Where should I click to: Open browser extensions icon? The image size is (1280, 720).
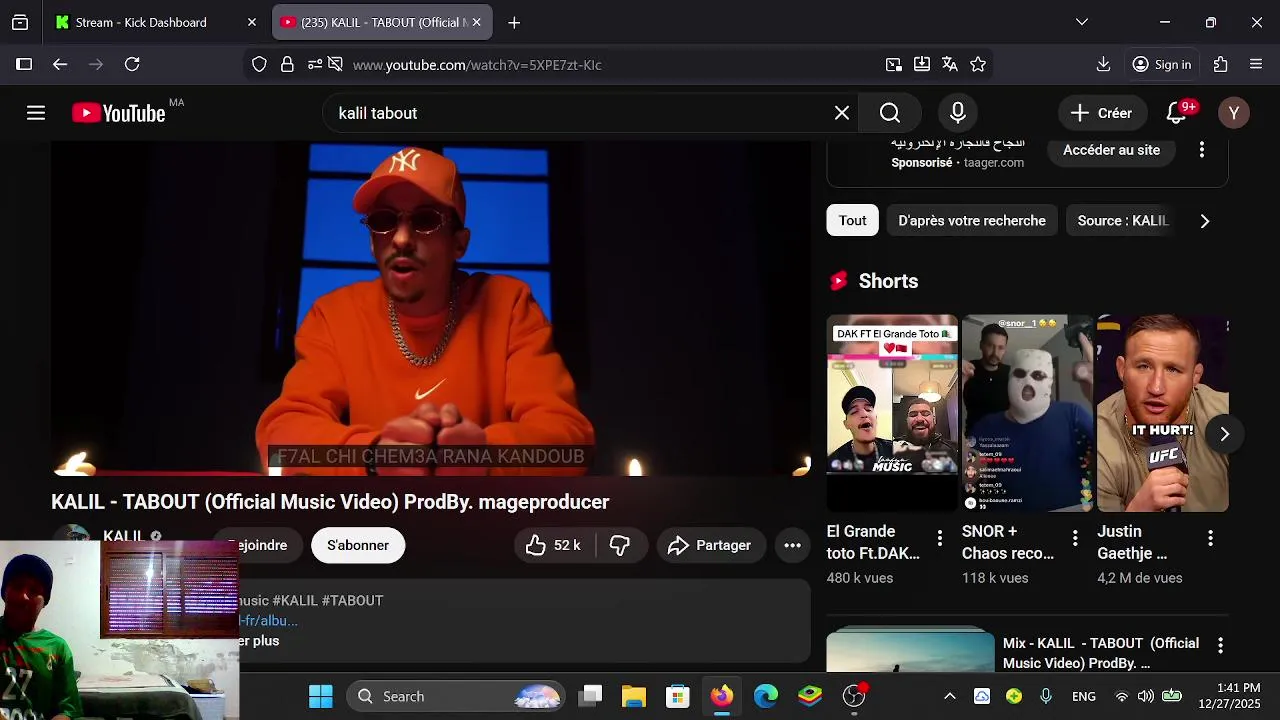(1220, 64)
